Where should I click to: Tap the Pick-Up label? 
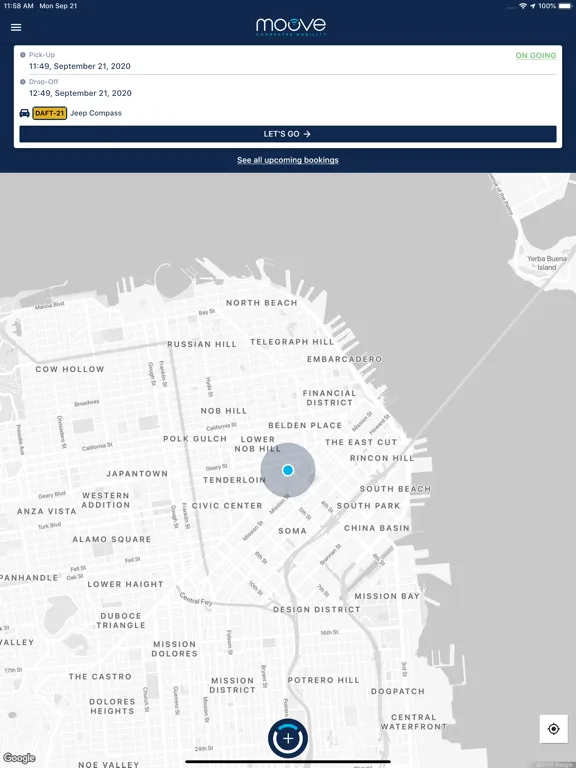pyautogui.click(x=42, y=55)
